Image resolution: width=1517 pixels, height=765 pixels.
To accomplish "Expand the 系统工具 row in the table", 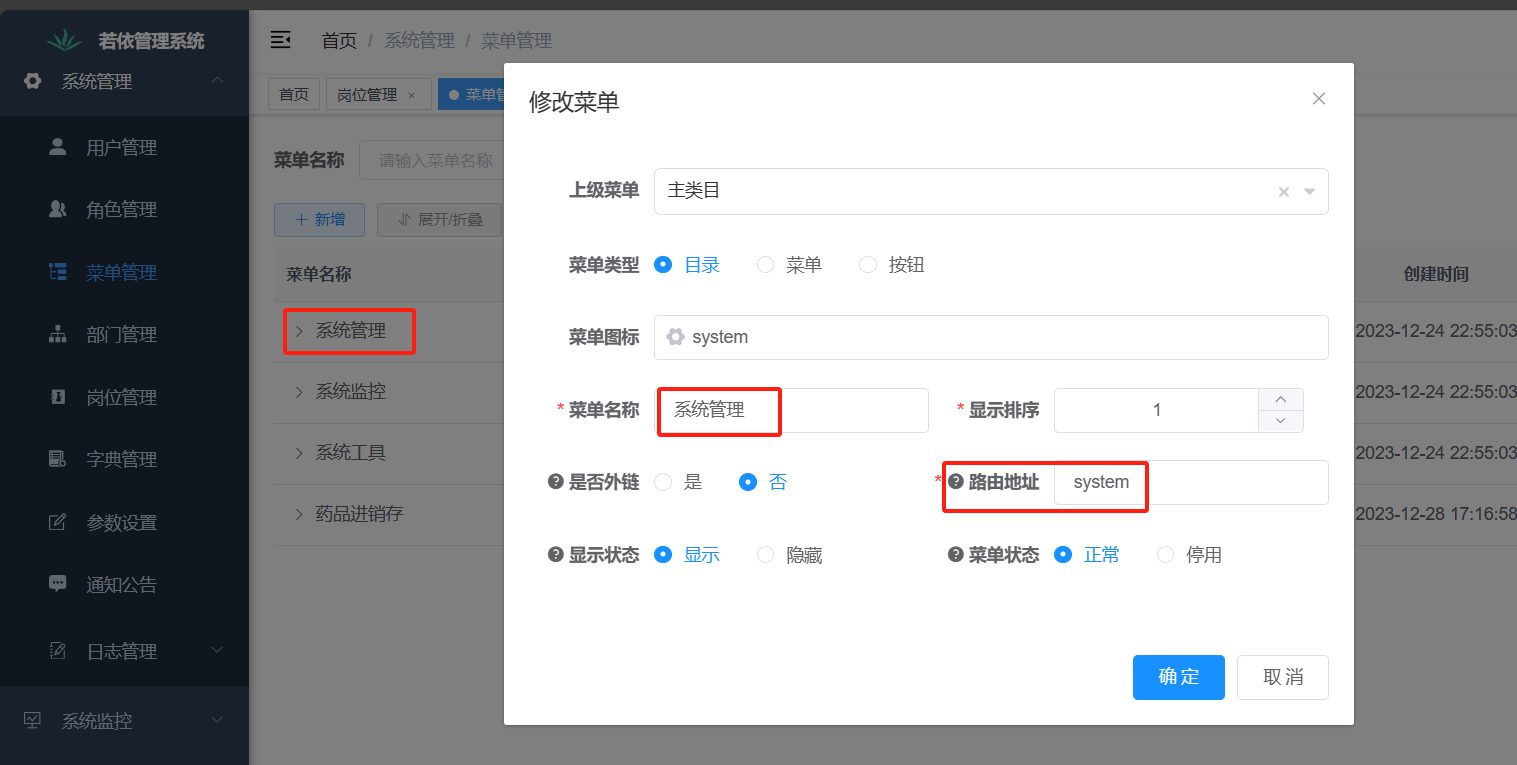I will click(299, 453).
